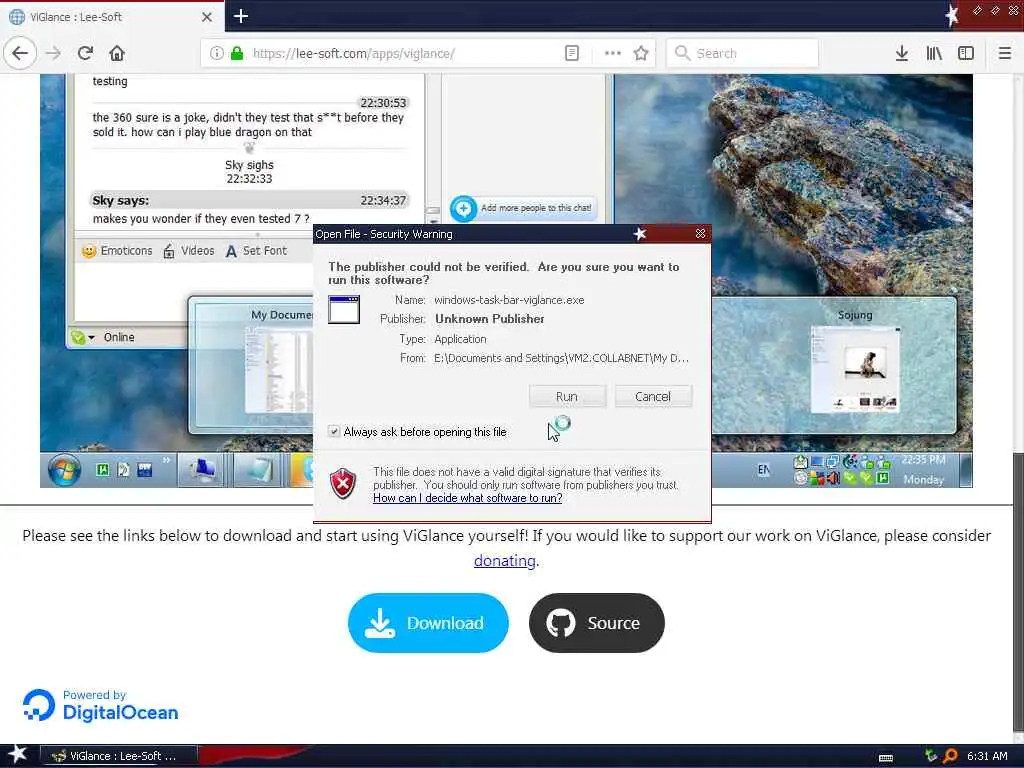Click the windows-task-bar-viglance.exe file name
This screenshot has width=1024, height=768.
[x=509, y=300]
